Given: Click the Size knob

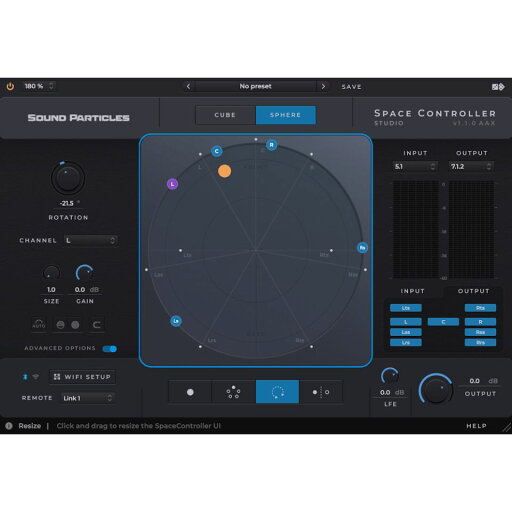Looking at the screenshot, I should click(51, 273).
